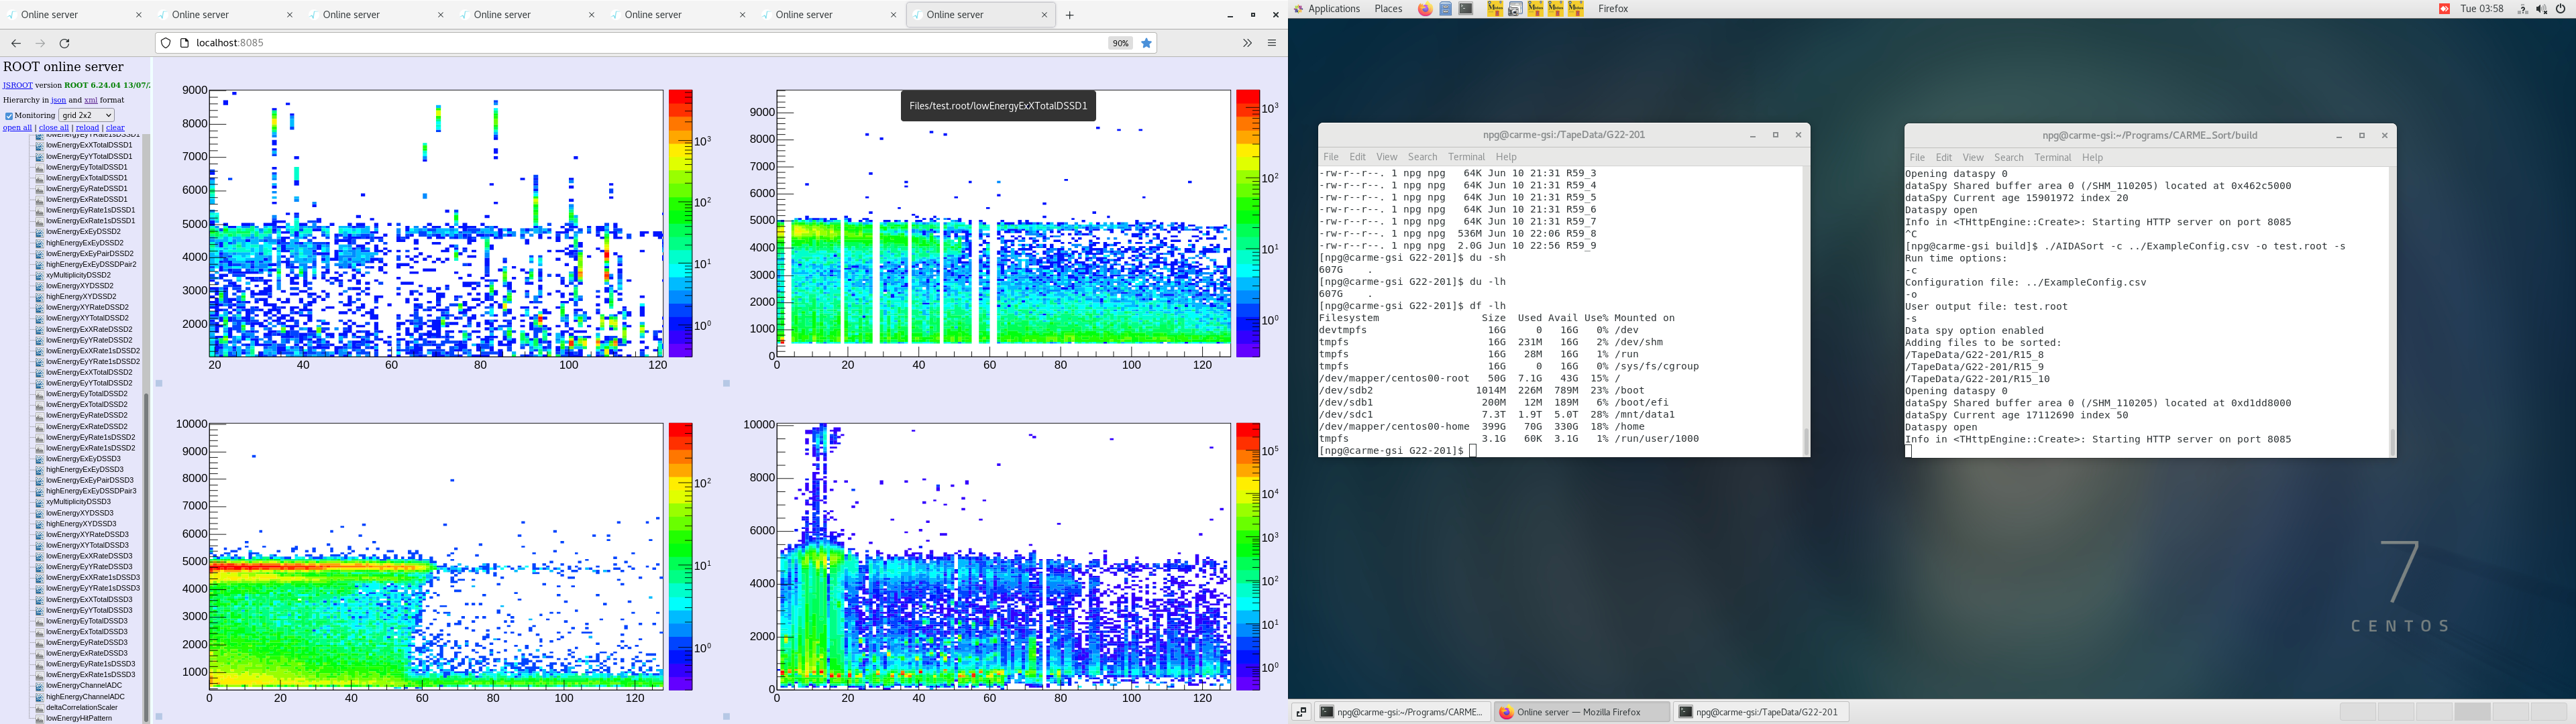Open the grid 2x2 layout dropdown
2576x724 pixels.
[x=86, y=115]
